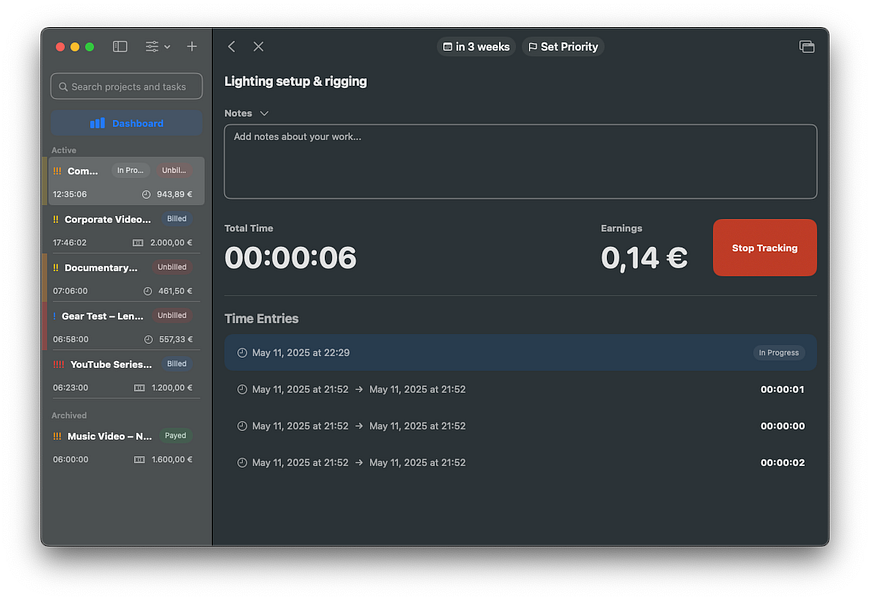Click the priority marks on Com... project
870x600 pixels.
(57, 171)
